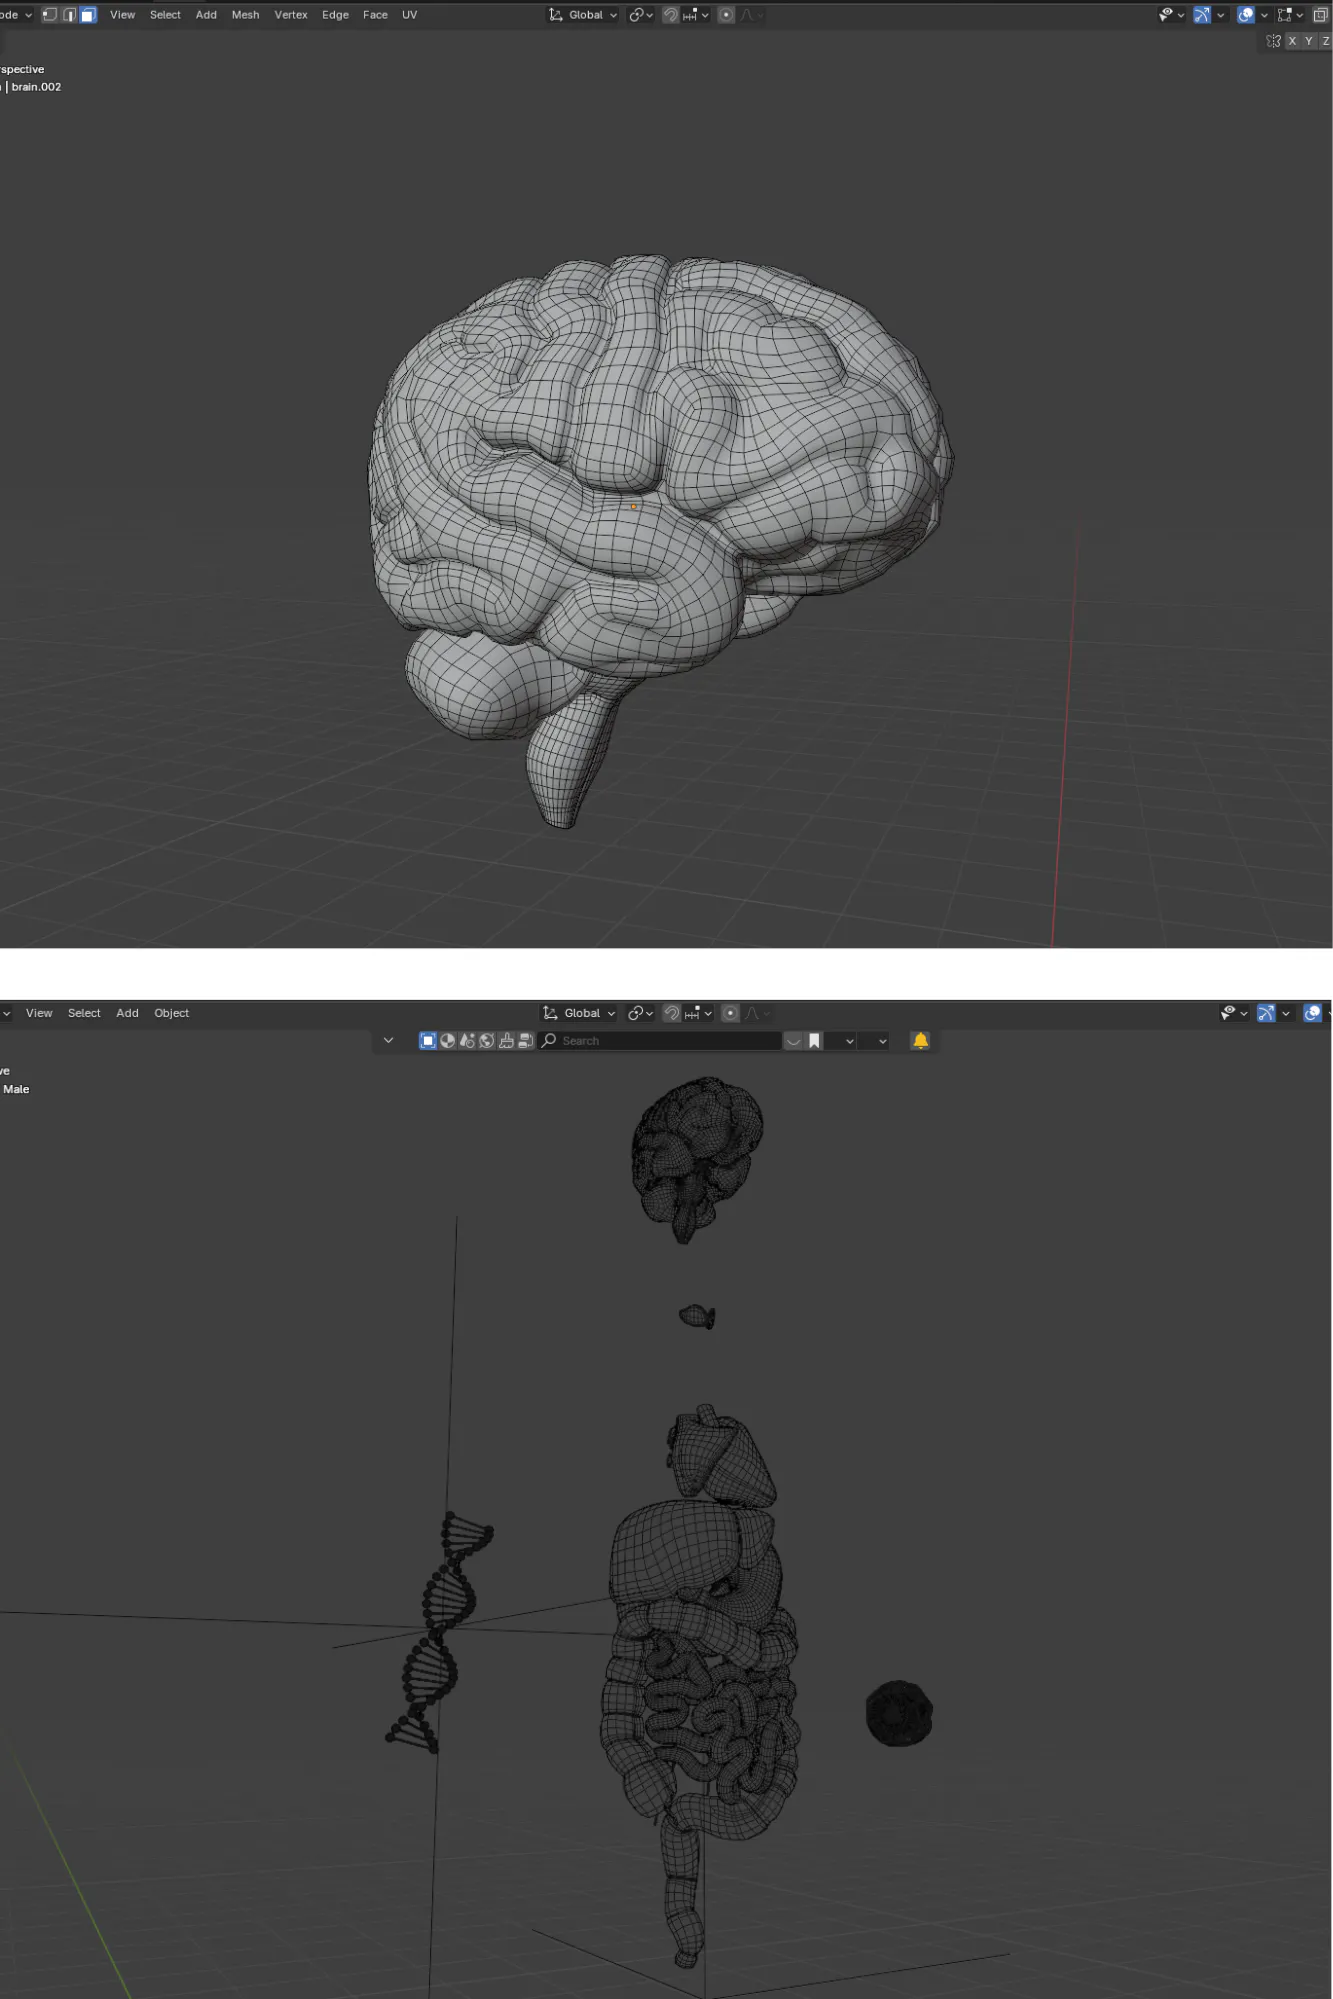Open the Mesh menu
This screenshot has height=1999, width=1333.
click(x=245, y=15)
